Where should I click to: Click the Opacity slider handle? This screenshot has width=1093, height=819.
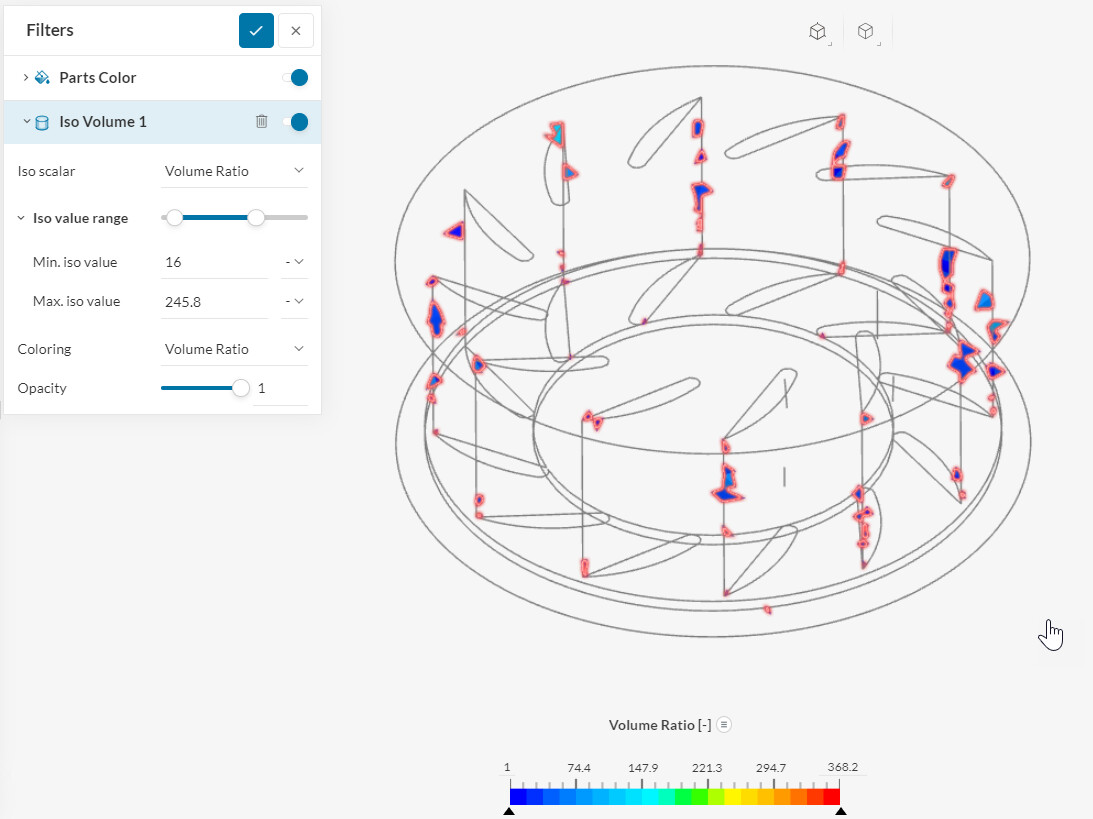pos(240,388)
